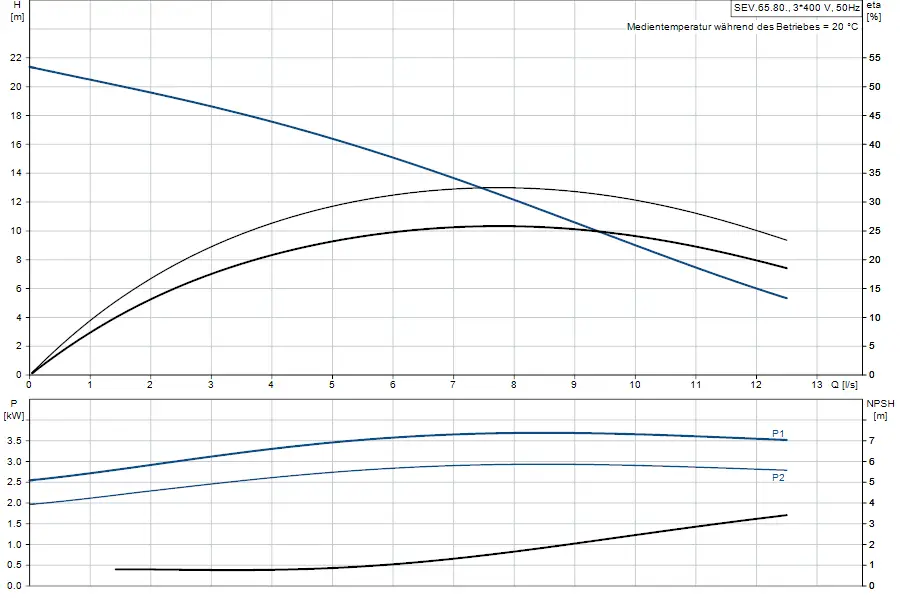
Task: Click the NPSH [m] axis title
Action: [880, 410]
